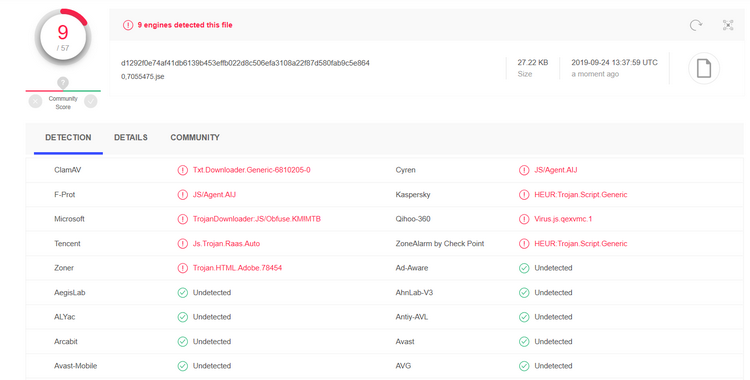Open the COMMUNITY tab
The width and height of the screenshot is (750, 380).
click(x=195, y=138)
